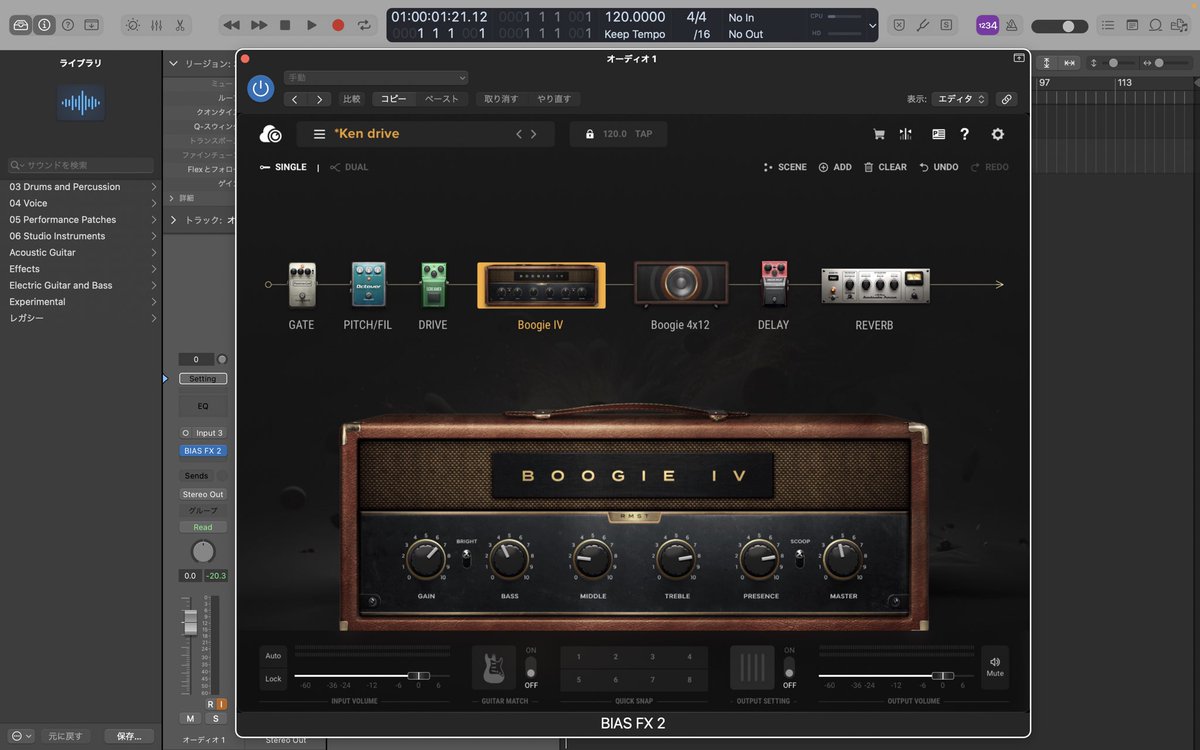Select Quick Snap slot 1

(x=579, y=656)
